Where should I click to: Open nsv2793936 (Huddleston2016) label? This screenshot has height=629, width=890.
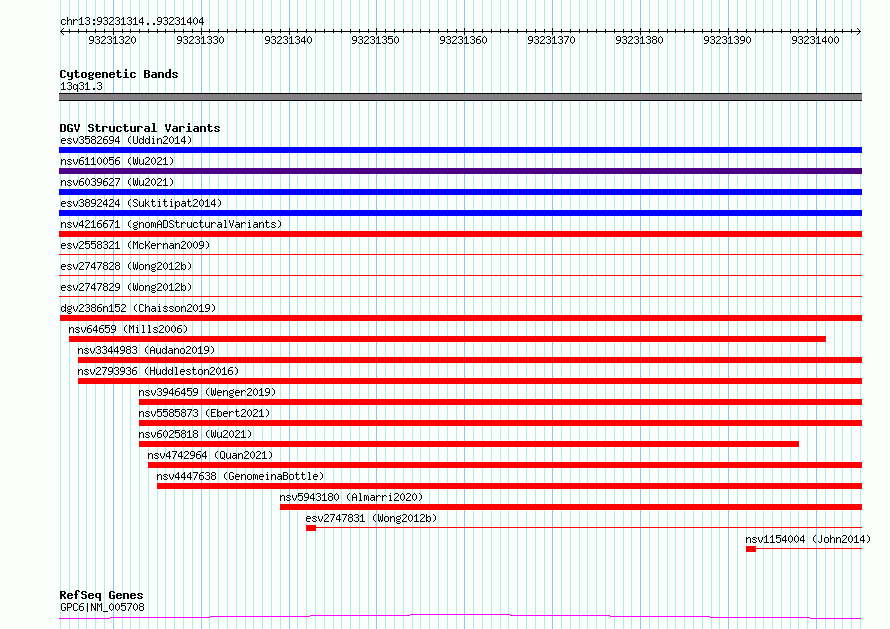[158, 371]
